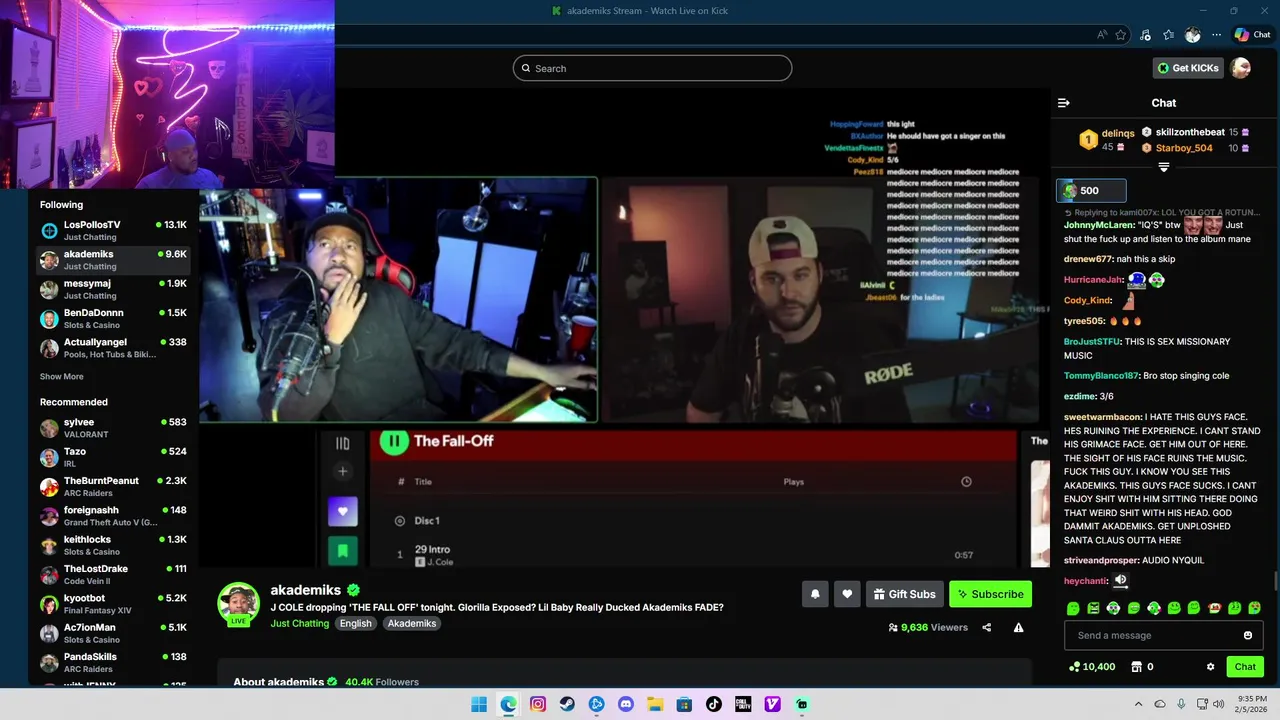Click the akademiks channel avatar with LIVE badge
This screenshot has height=720, width=1280.
click(x=238, y=604)
